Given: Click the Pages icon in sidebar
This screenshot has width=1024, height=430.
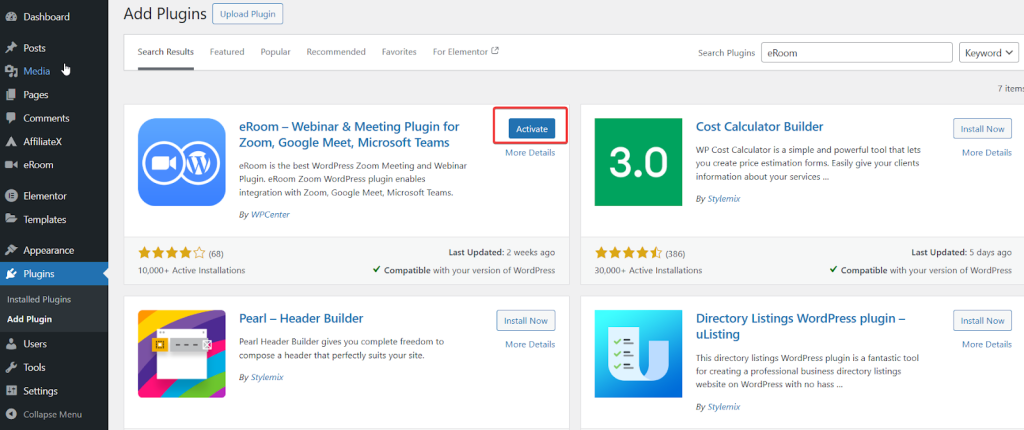Looking at the screenshot, I should pos(11,95).
